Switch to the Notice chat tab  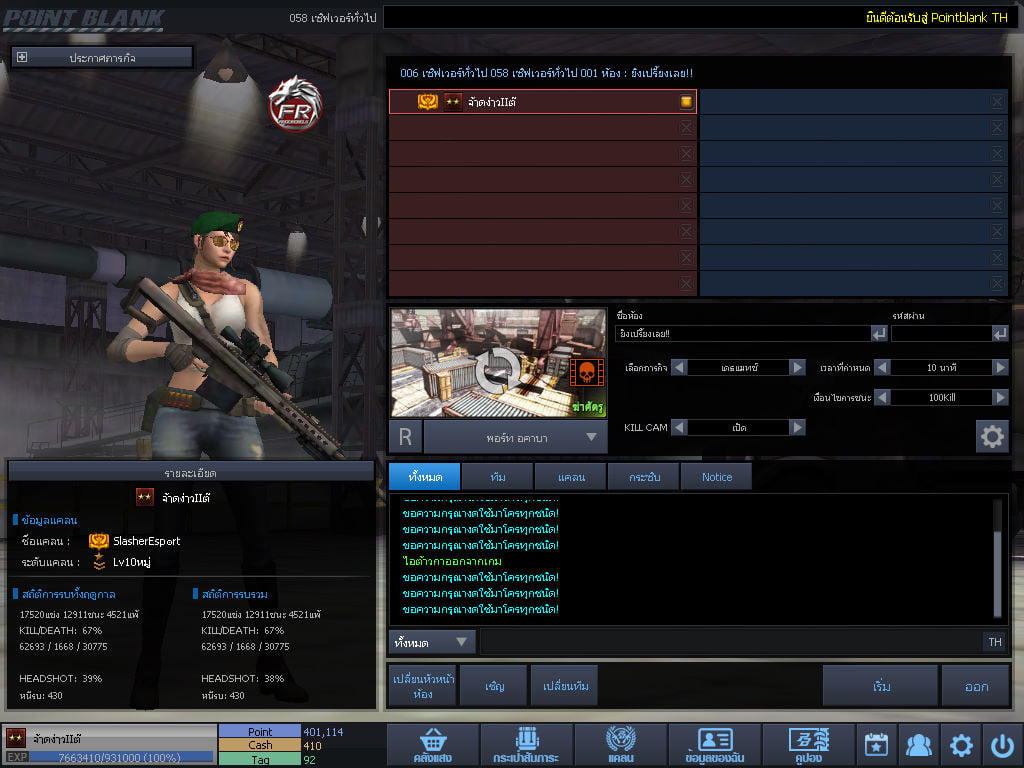[716, 477]
